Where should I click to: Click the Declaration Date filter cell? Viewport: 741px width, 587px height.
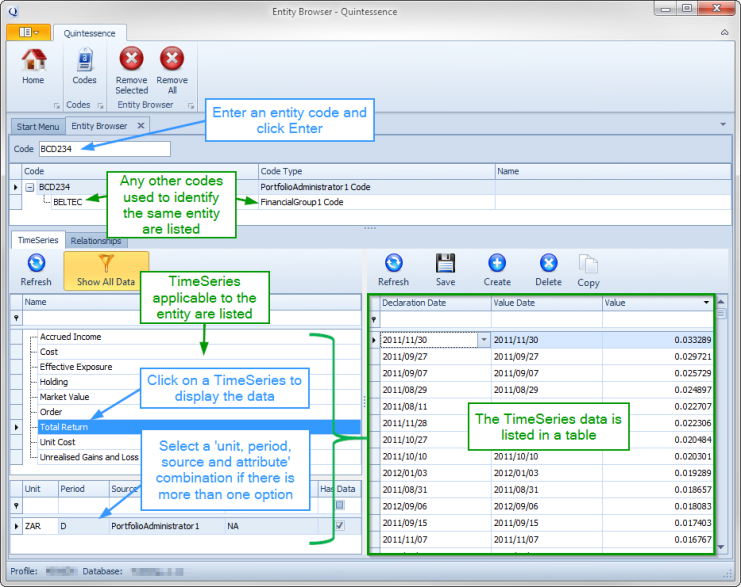coord(435,320)
